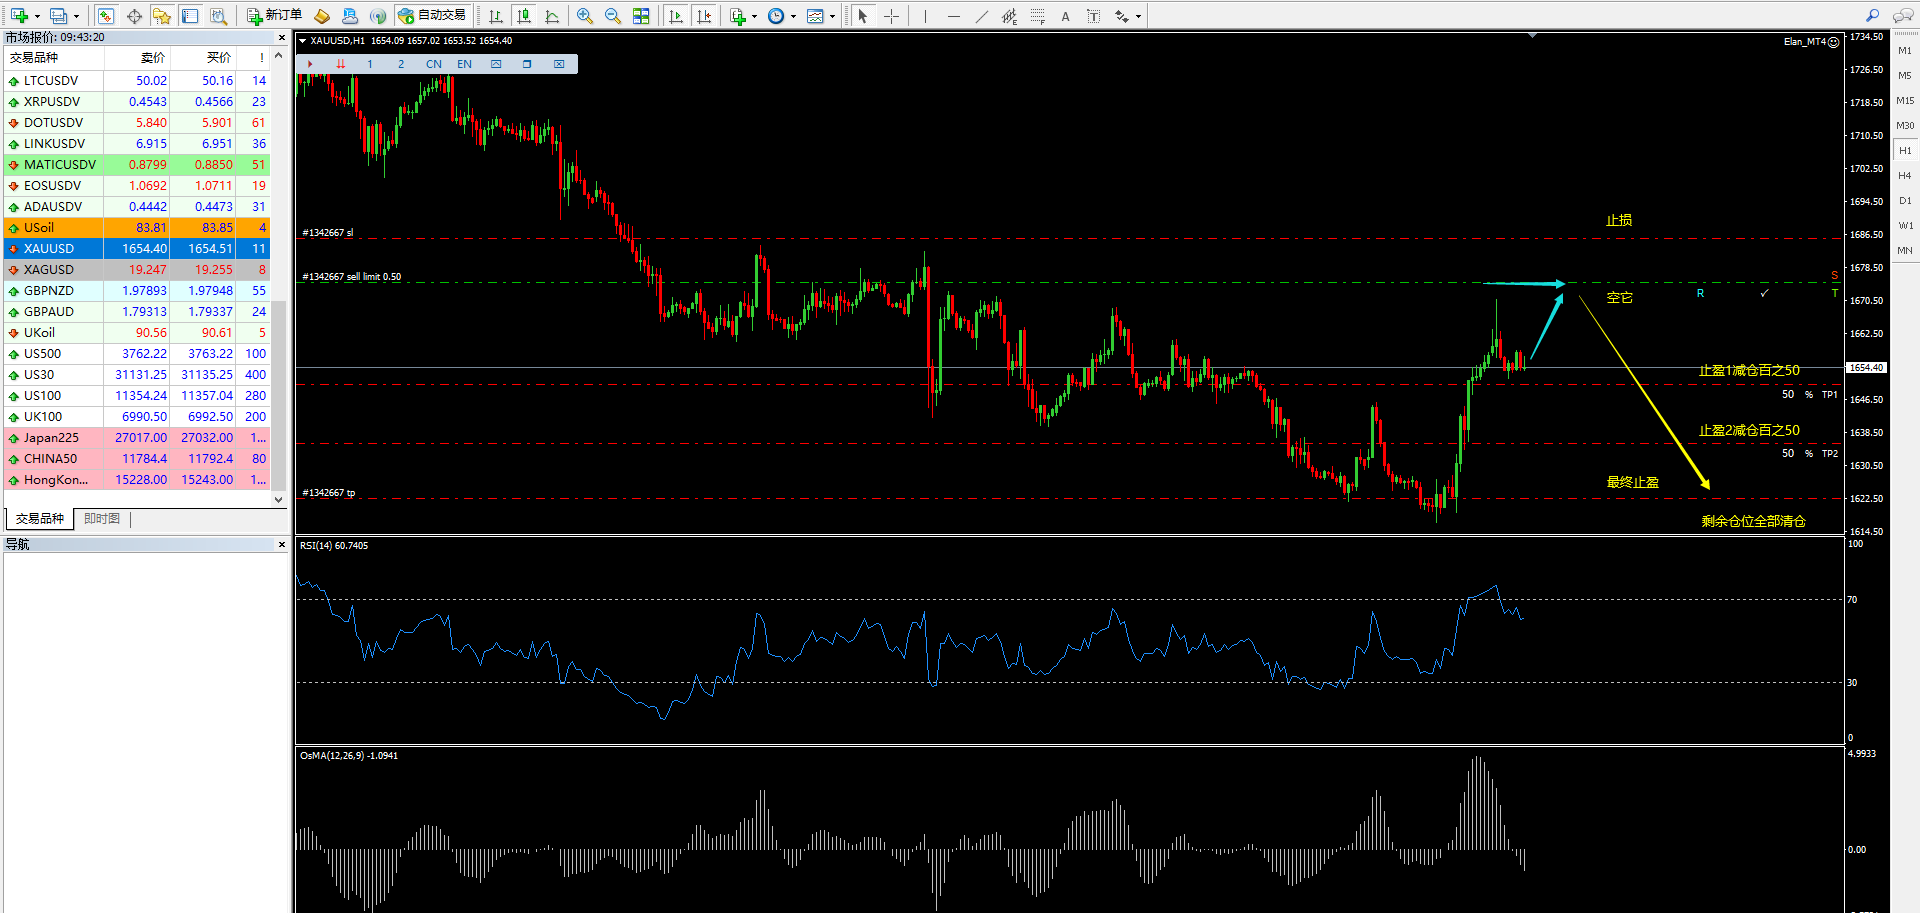The width and height of the screenshot is (1920, 913).
Task: Toggle the chart shift button
Action: click(x=706, y=15)
